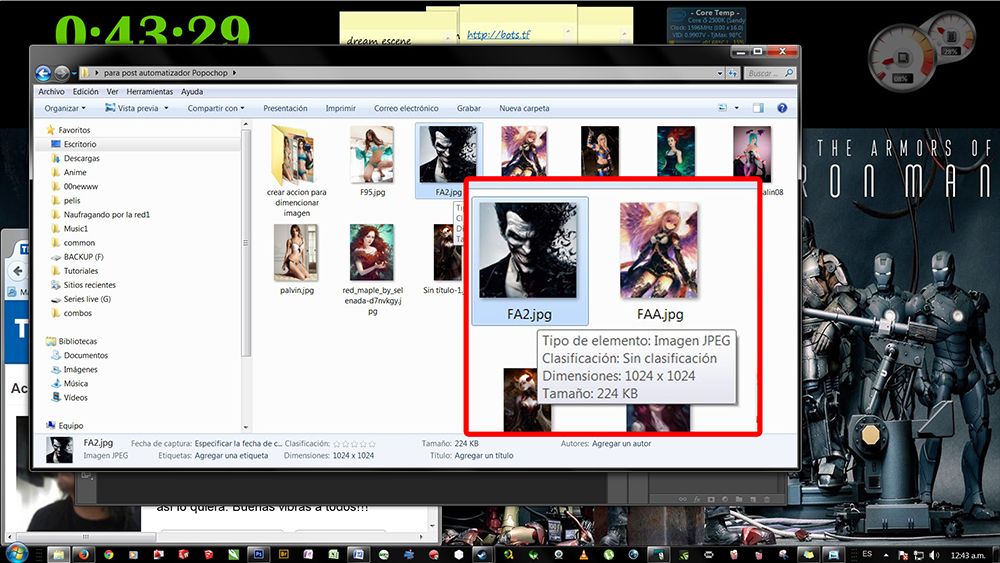Viewport: 1000px width, 563px height.
Task: Open the Ayuda menu
Action: coord(192,92)
